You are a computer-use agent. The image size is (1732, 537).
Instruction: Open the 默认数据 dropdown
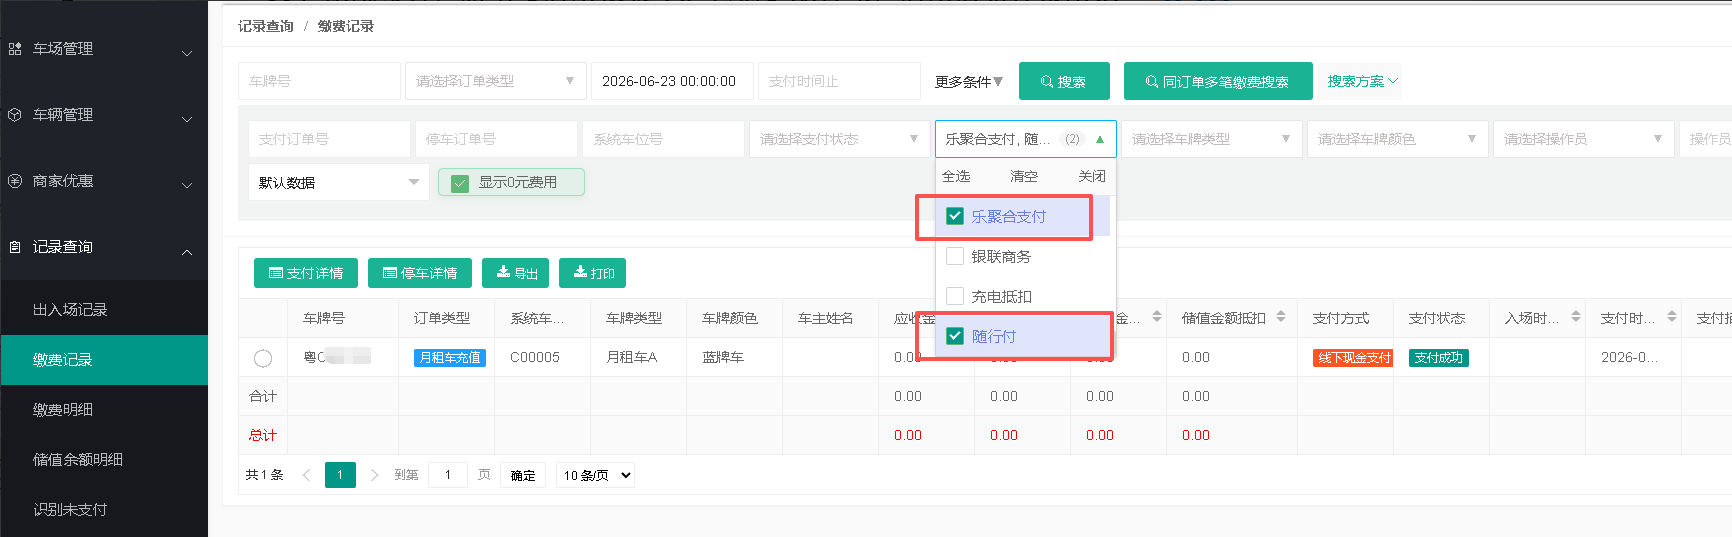(x=339, y=182)
